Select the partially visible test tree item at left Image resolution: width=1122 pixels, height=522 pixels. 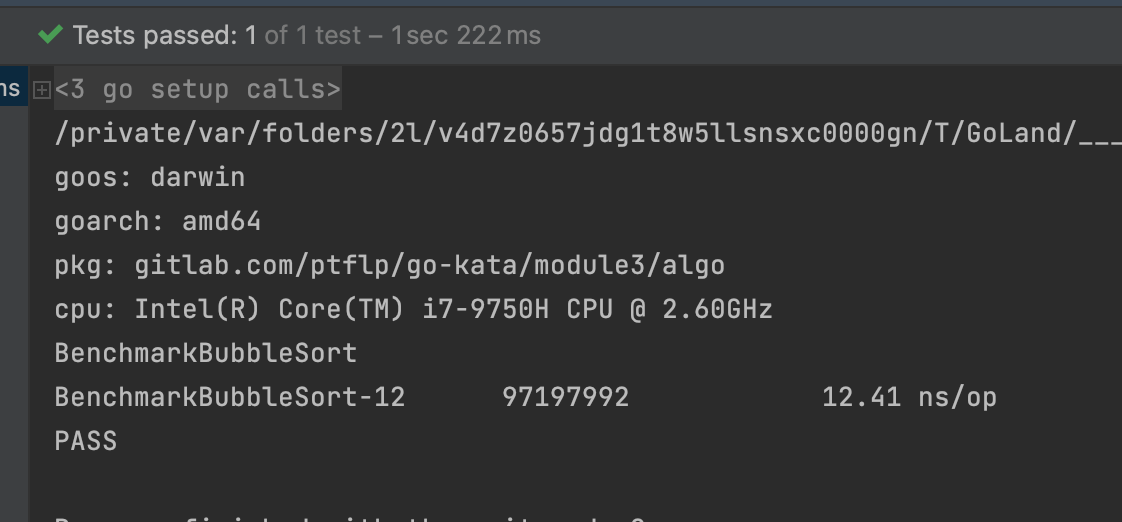pyautogui.click(x=11, y=89)
